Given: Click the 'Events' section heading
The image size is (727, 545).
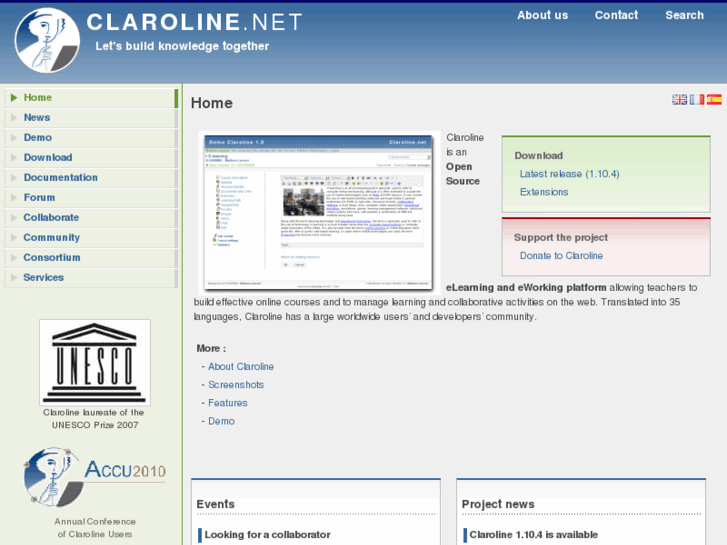Looking at the screenshot, I should [216, 504].
